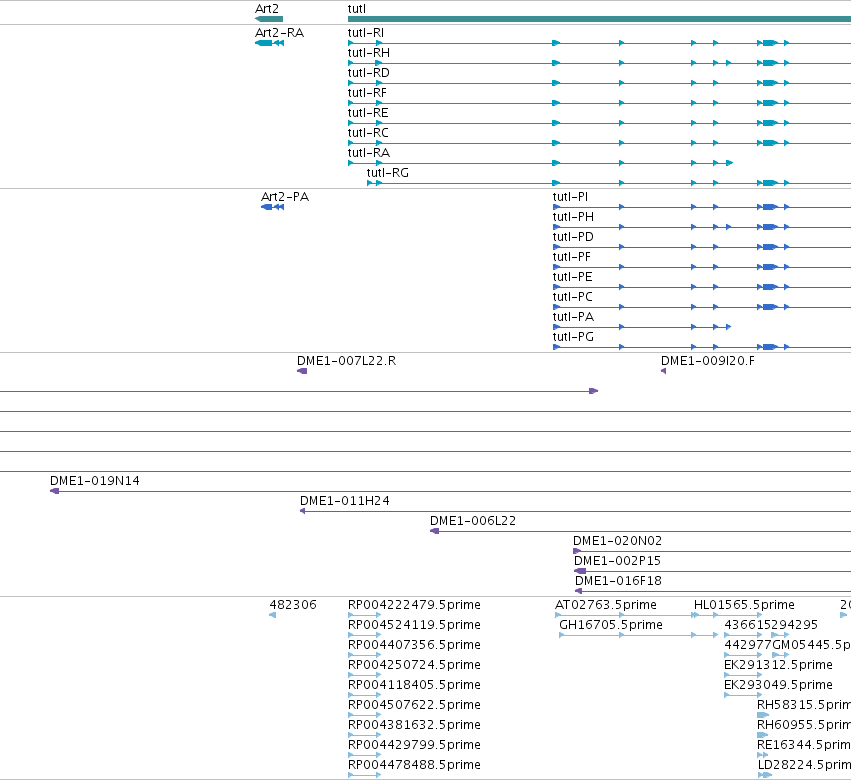This screenshot has height=780, width=851.
Task: Click the RP004429799.5prime EST label
Action: pos(414,745)
